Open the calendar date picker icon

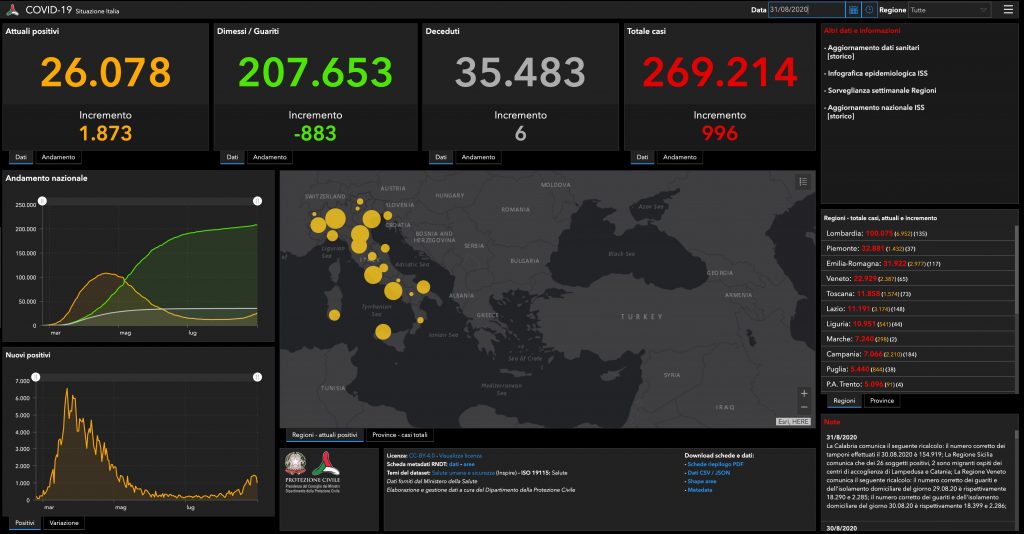(853, 10)
